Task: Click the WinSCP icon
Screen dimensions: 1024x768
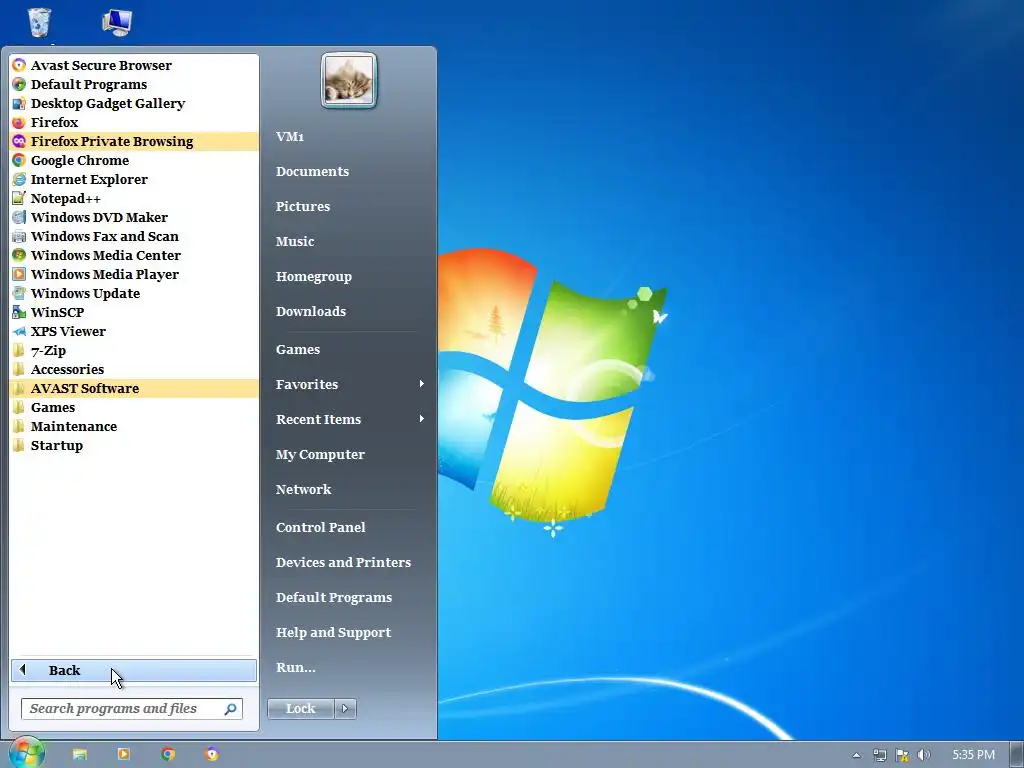Action: coord(19,312)
